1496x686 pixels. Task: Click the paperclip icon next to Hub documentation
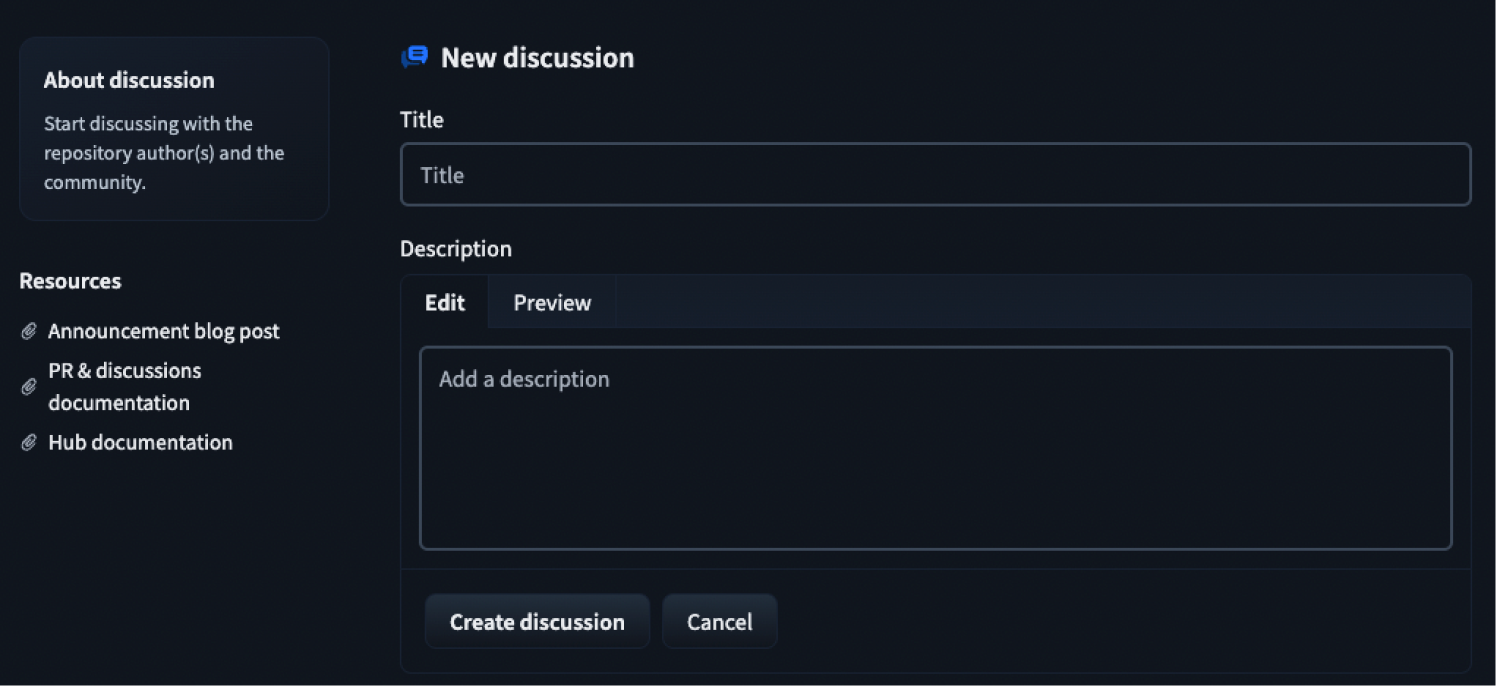29,441
